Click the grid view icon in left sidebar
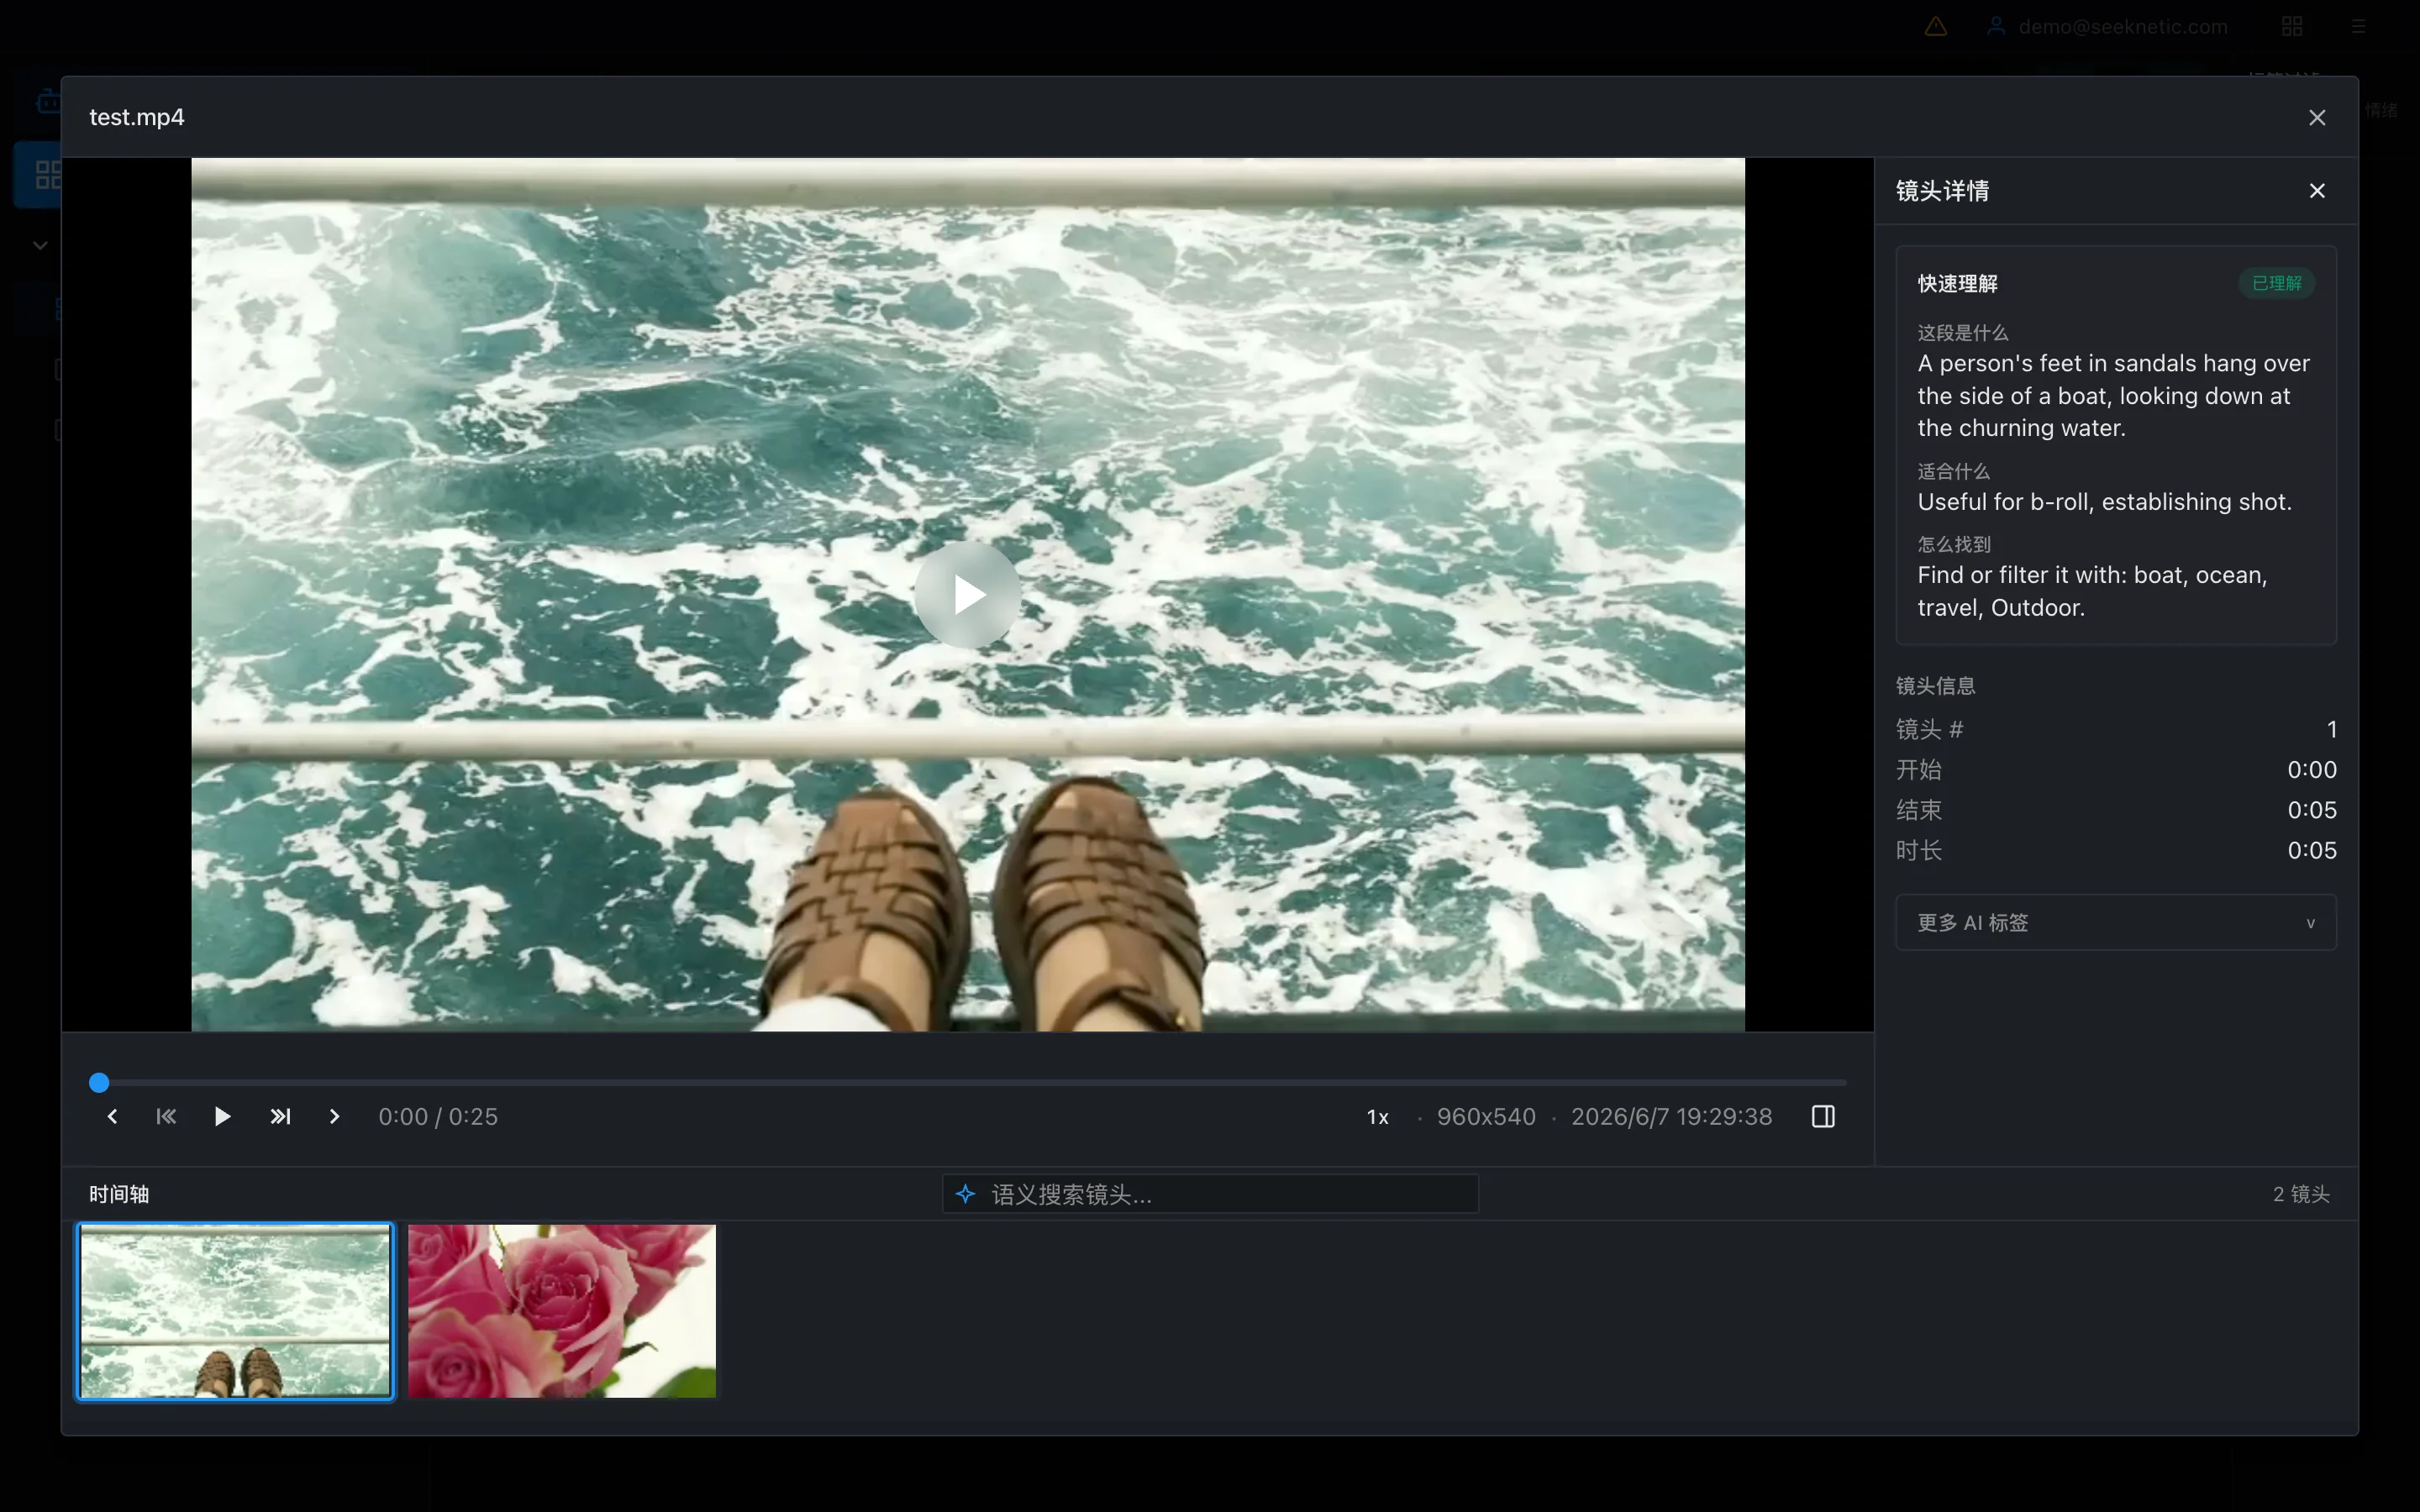Viewport: 2420px width, 1512px height. [47, 175]
